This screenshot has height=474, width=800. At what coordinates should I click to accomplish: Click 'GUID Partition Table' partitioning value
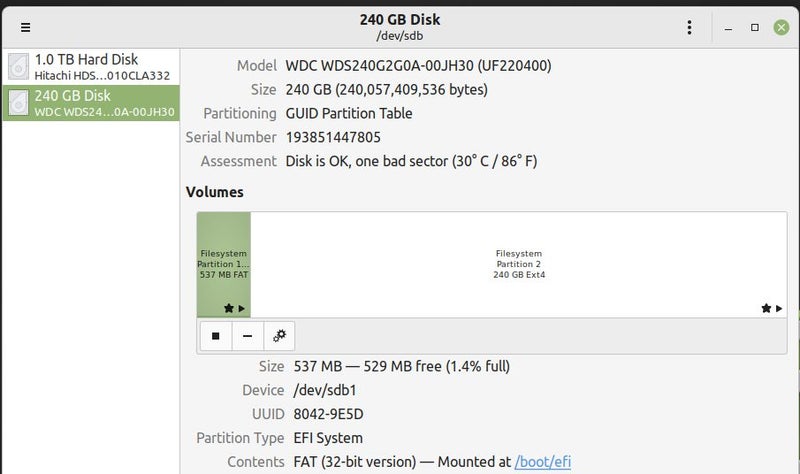pos(349,113)
